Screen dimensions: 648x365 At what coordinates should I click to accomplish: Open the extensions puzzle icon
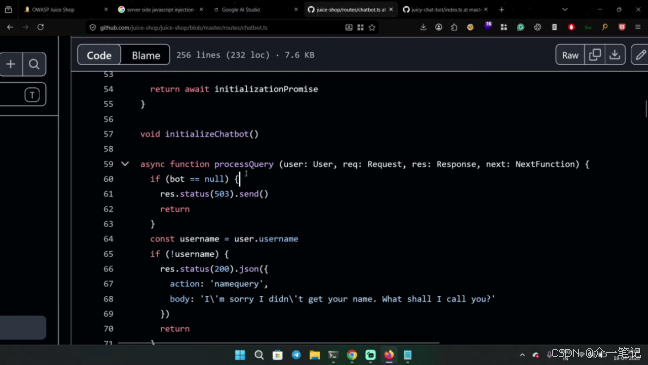pos(454,27)
